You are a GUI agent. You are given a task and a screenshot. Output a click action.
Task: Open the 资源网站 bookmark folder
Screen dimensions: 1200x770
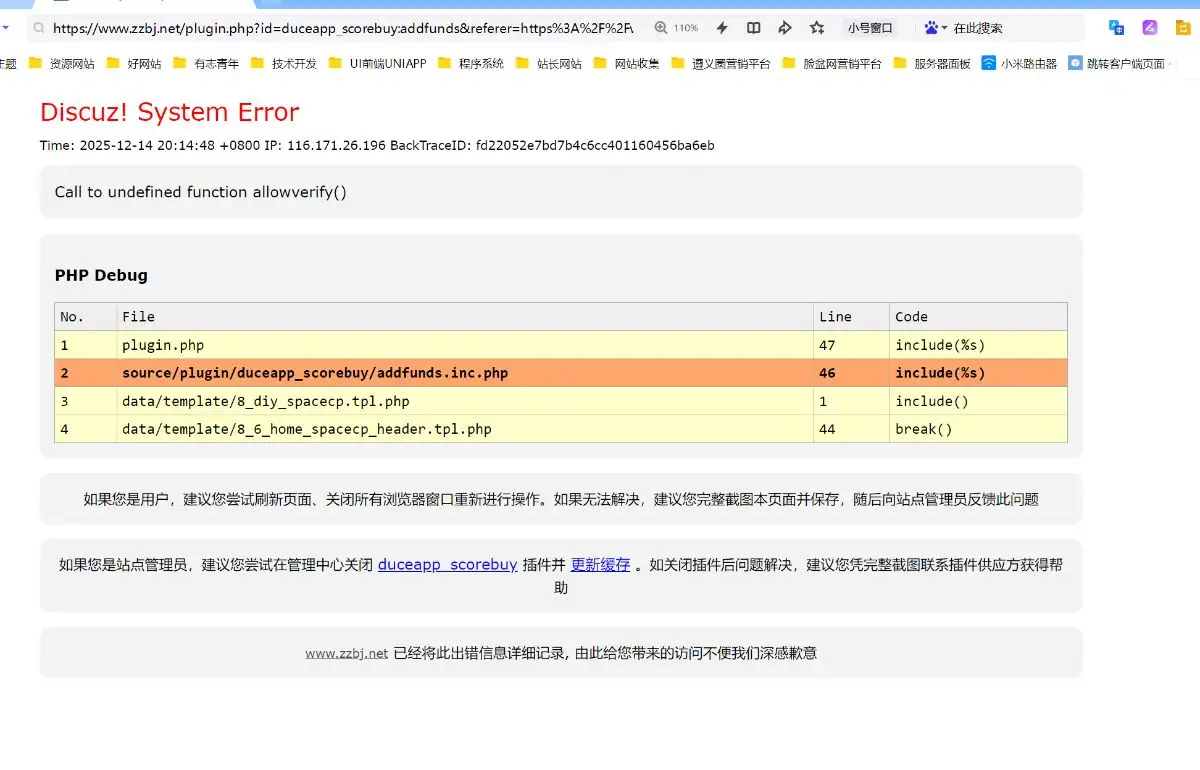pyautogui.click(x=62, y=63)
